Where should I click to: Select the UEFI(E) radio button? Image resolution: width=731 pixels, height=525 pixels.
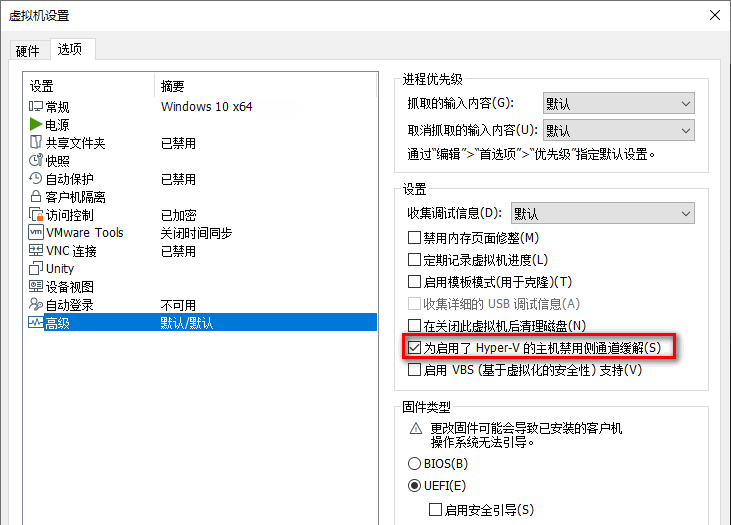pos(414,485)
